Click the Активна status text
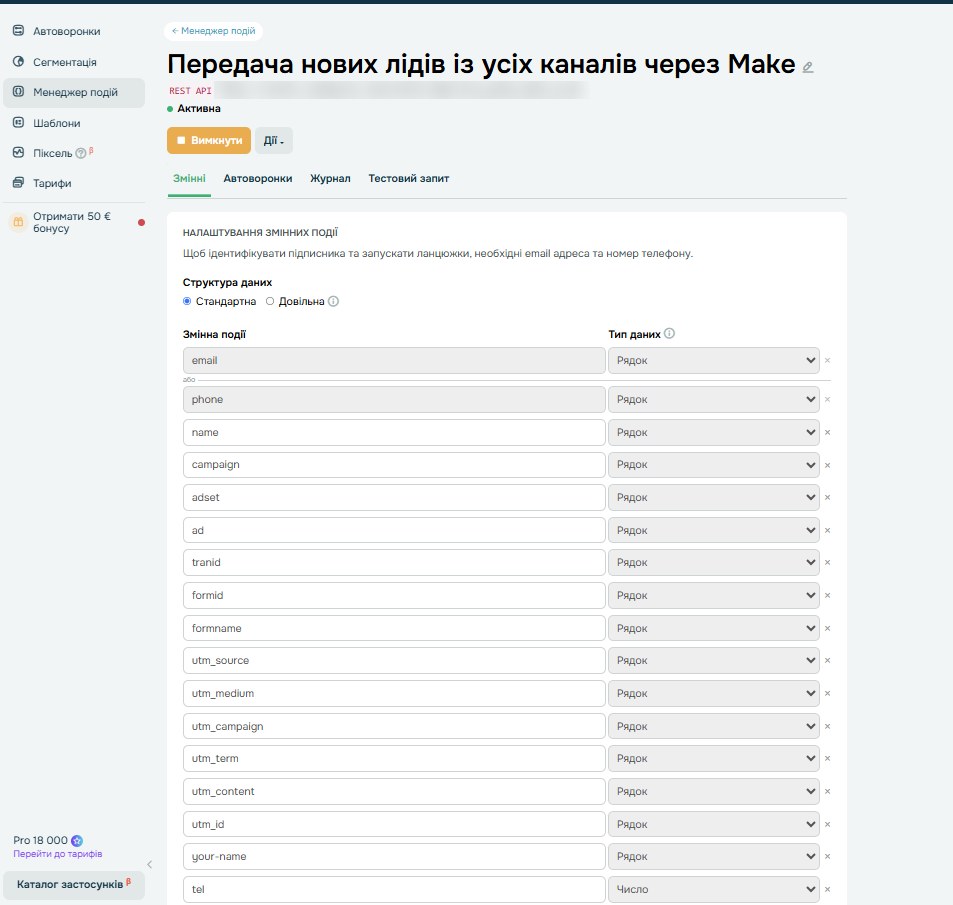Viewport: 953px width, 905px height. click(199, 109)
